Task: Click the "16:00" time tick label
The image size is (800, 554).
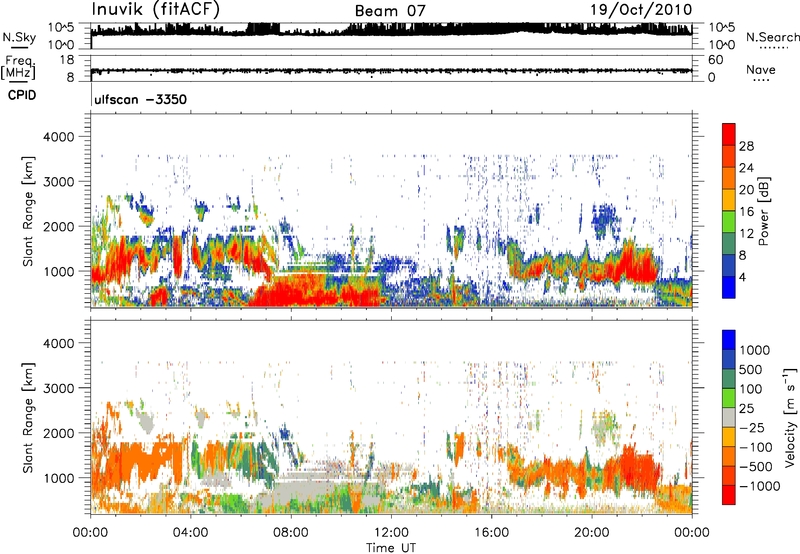Action: tap(491, 533)
